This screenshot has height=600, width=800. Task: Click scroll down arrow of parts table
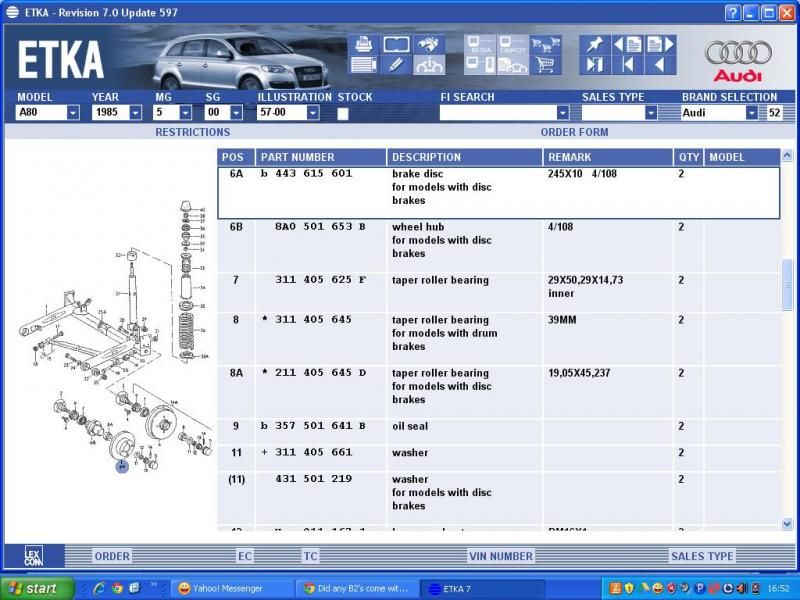[x=787, y=523]
